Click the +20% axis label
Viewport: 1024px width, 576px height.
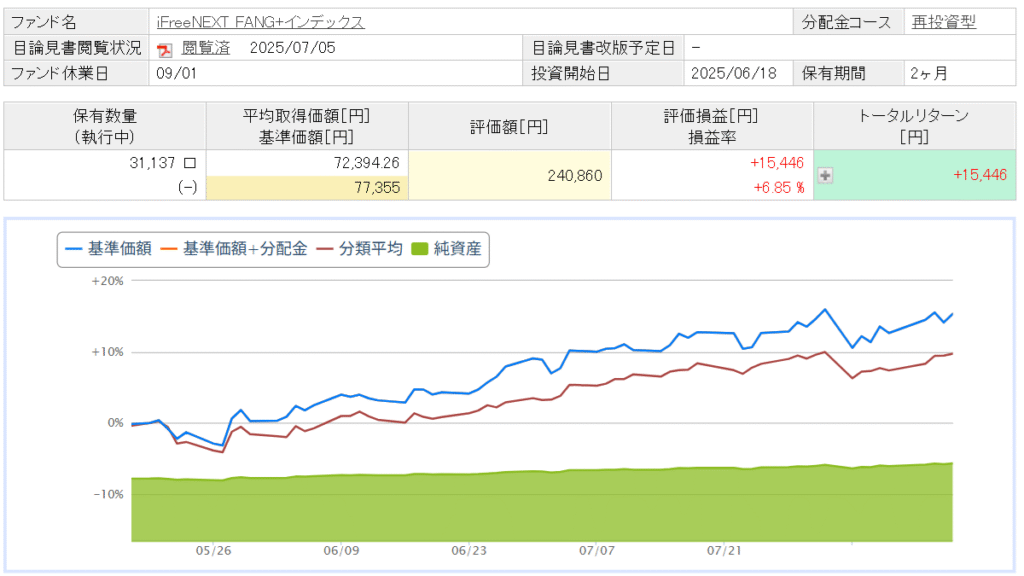pos(107,281)
